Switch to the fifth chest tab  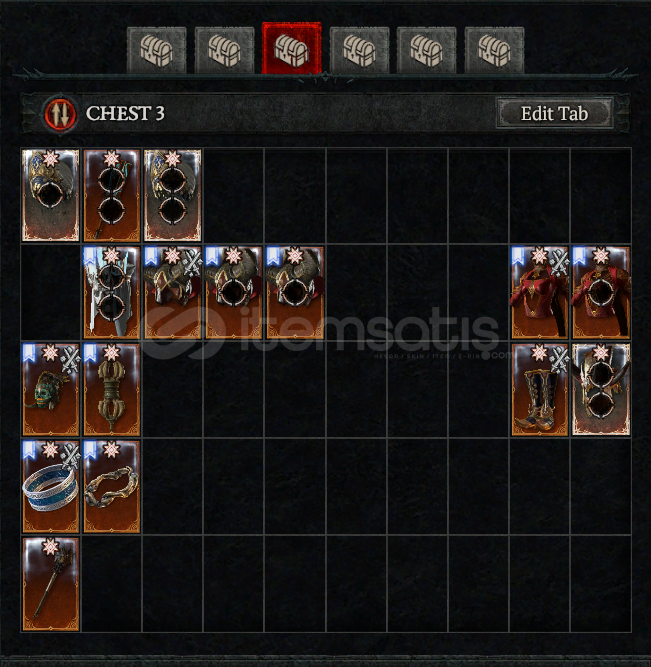click(x=426, y=51)
